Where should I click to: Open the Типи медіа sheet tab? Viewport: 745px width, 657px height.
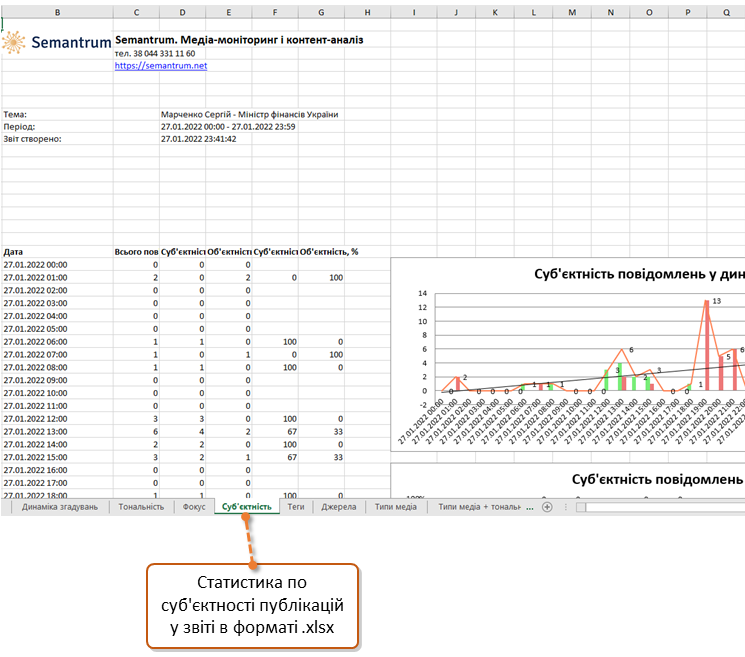point(395,507)
